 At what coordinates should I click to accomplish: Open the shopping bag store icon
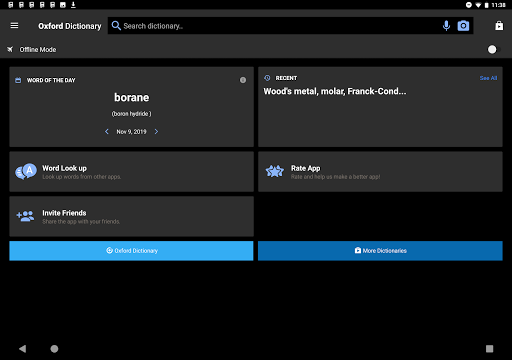point(499,26)
